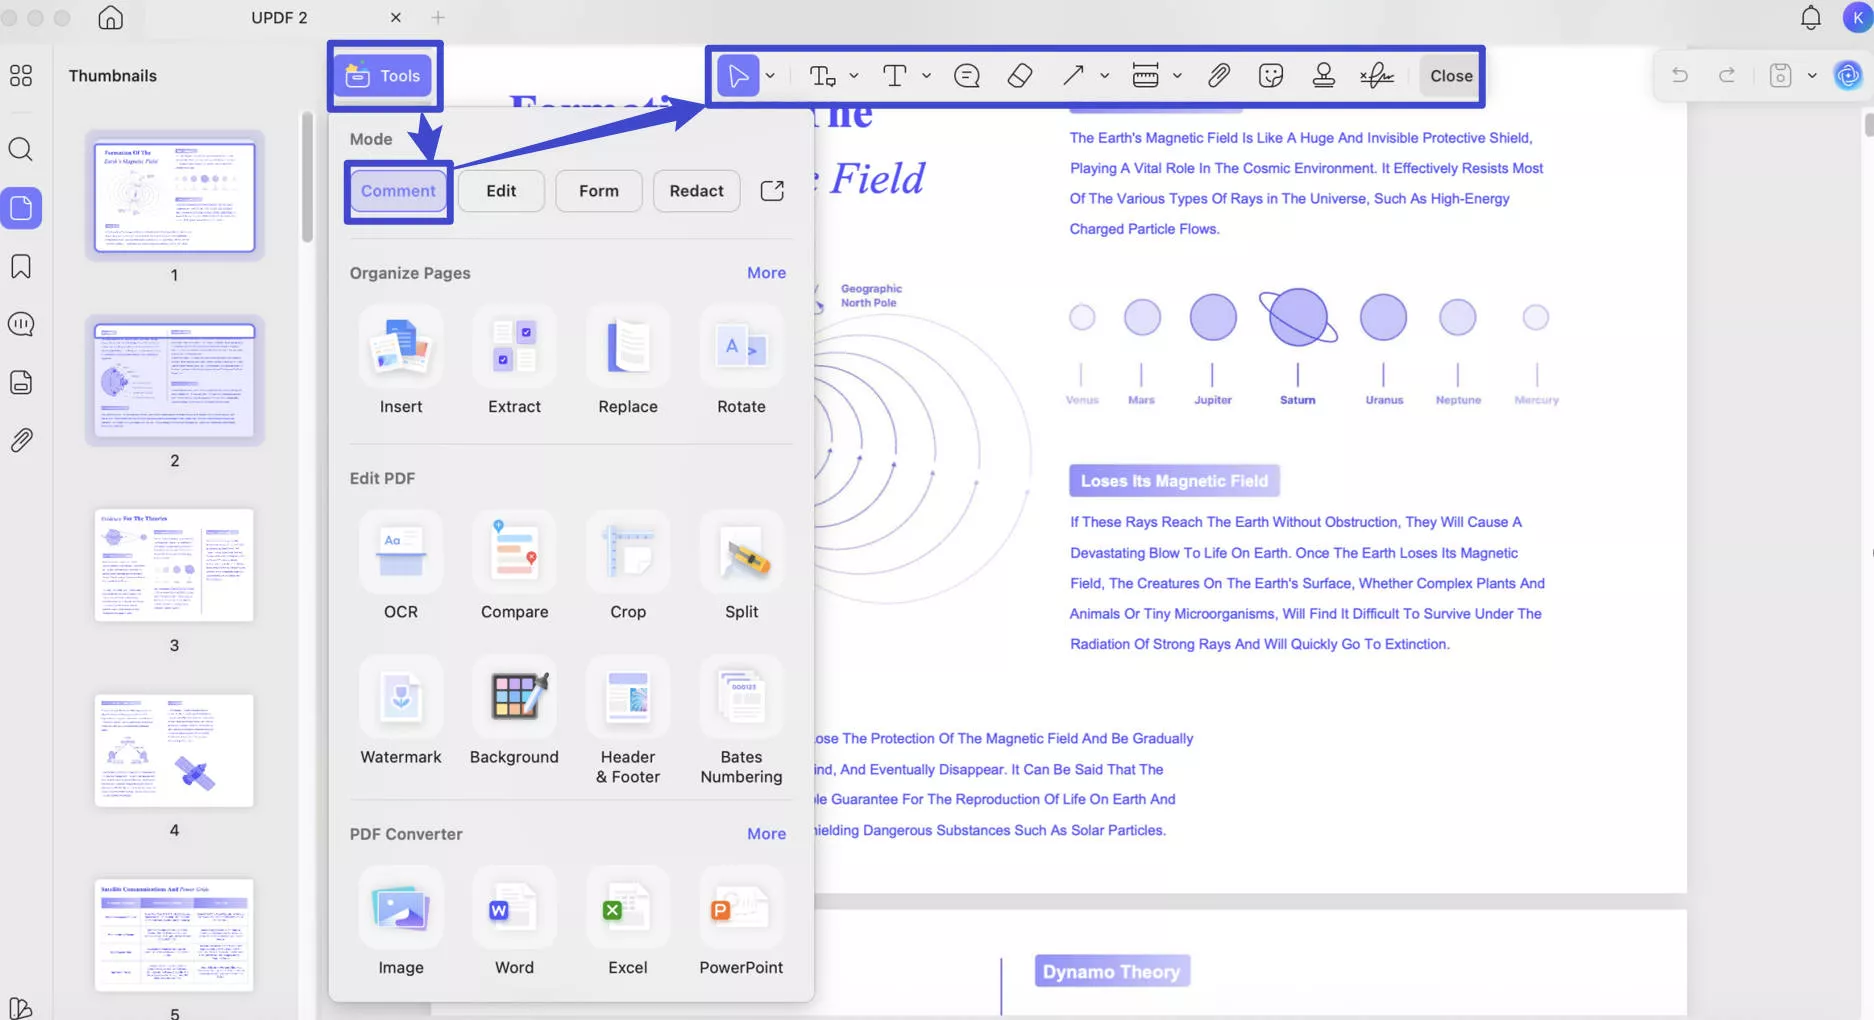Open the Crop tool under Edit PDF
This screenshot has width=1874, height=1020.
(x=628, y=567)
